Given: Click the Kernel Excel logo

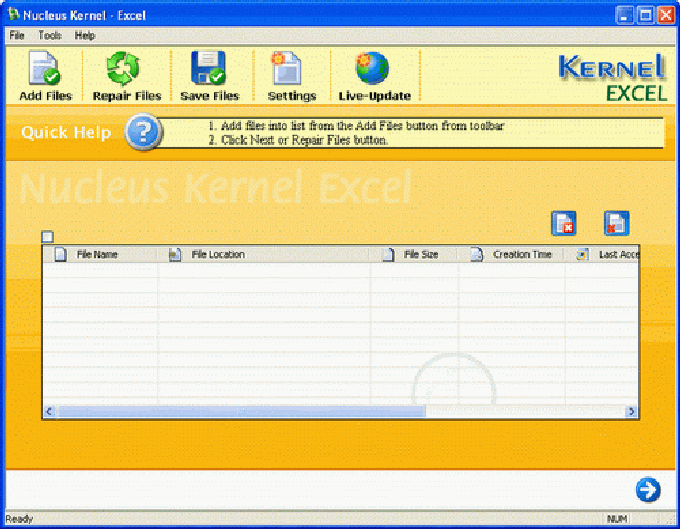Looking at the screenshot, I should [x=612, y=77].
